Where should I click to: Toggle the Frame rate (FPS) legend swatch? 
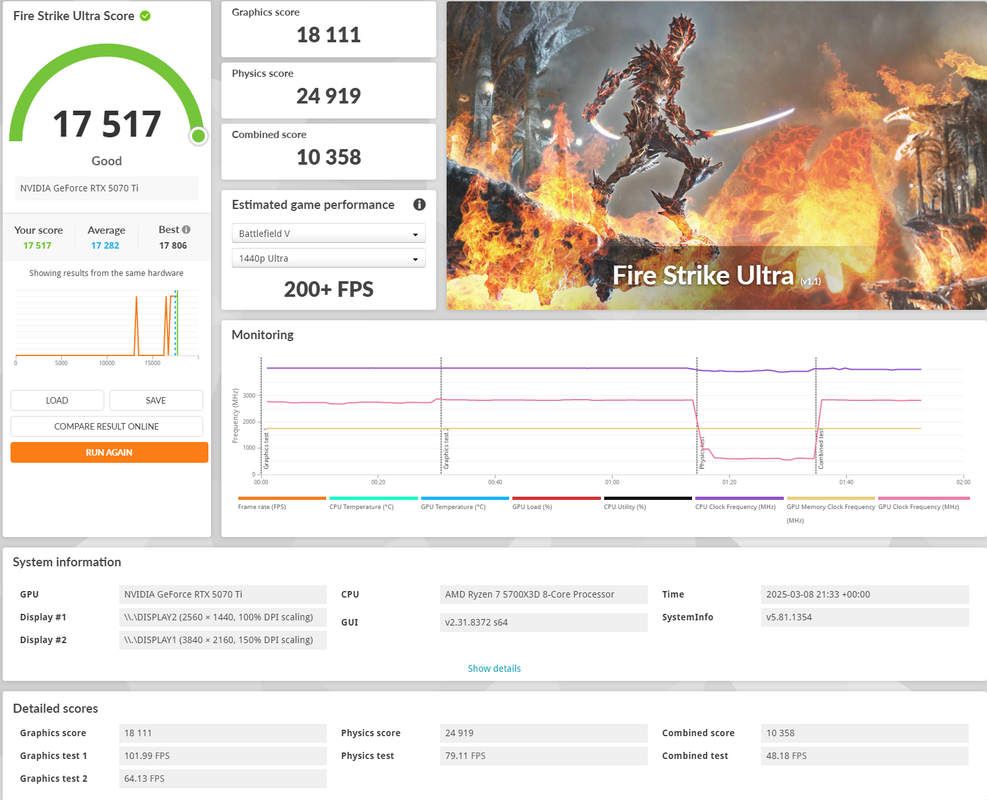click(282, 499)
